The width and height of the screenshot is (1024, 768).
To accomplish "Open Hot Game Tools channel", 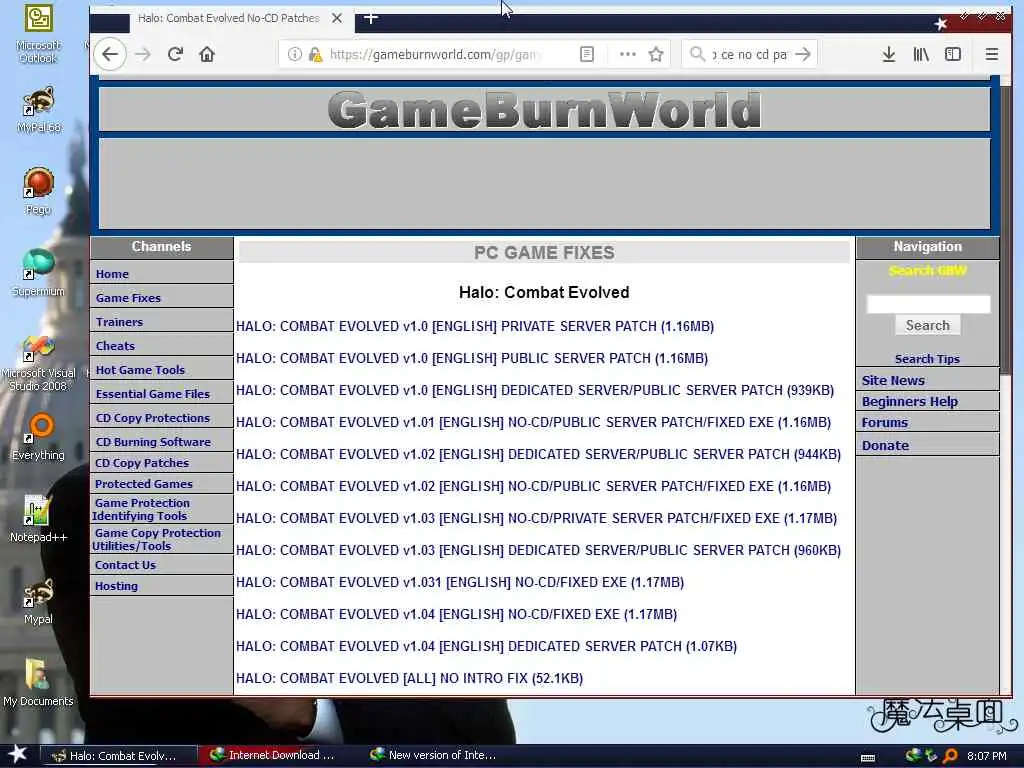I will point(140,370).
